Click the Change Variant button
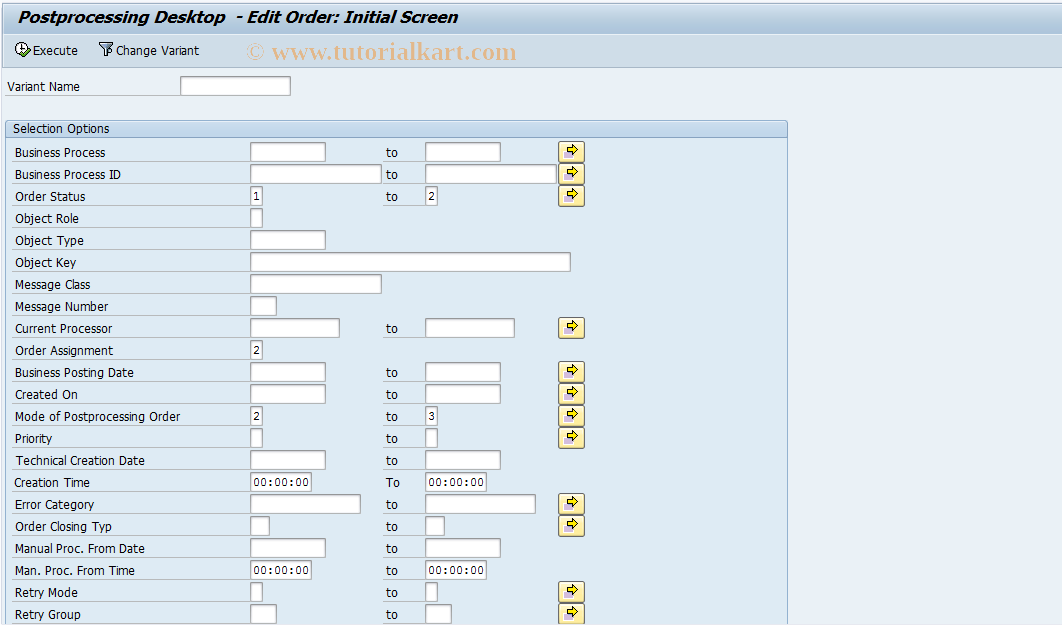 point(148,50)
